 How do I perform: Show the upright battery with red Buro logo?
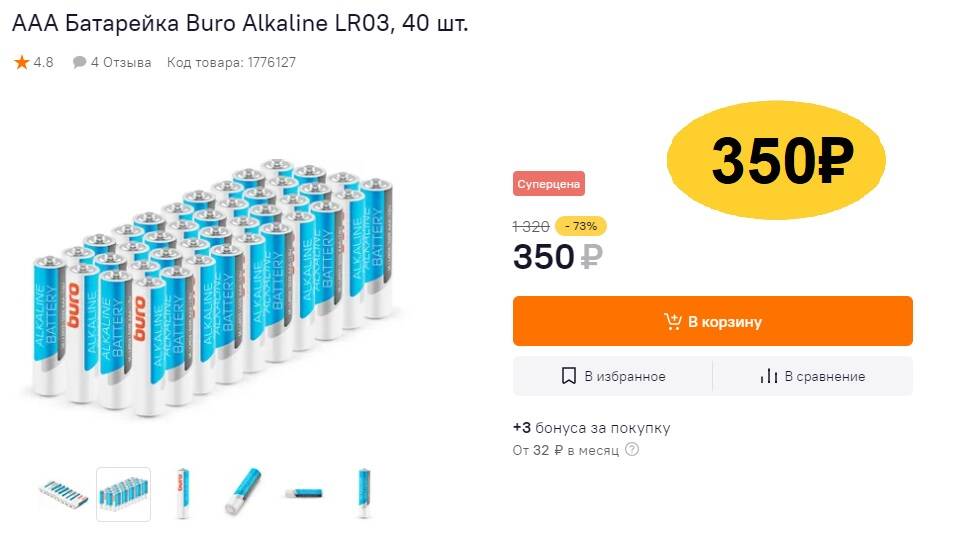coord(183,494)
